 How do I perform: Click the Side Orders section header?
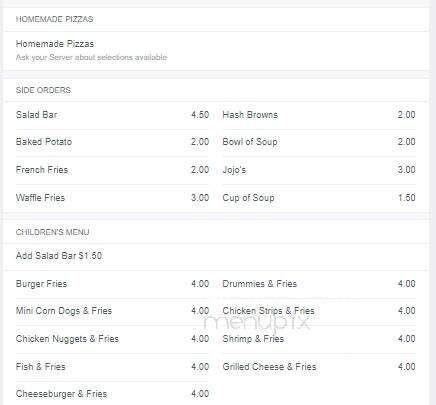pos(43,90)
